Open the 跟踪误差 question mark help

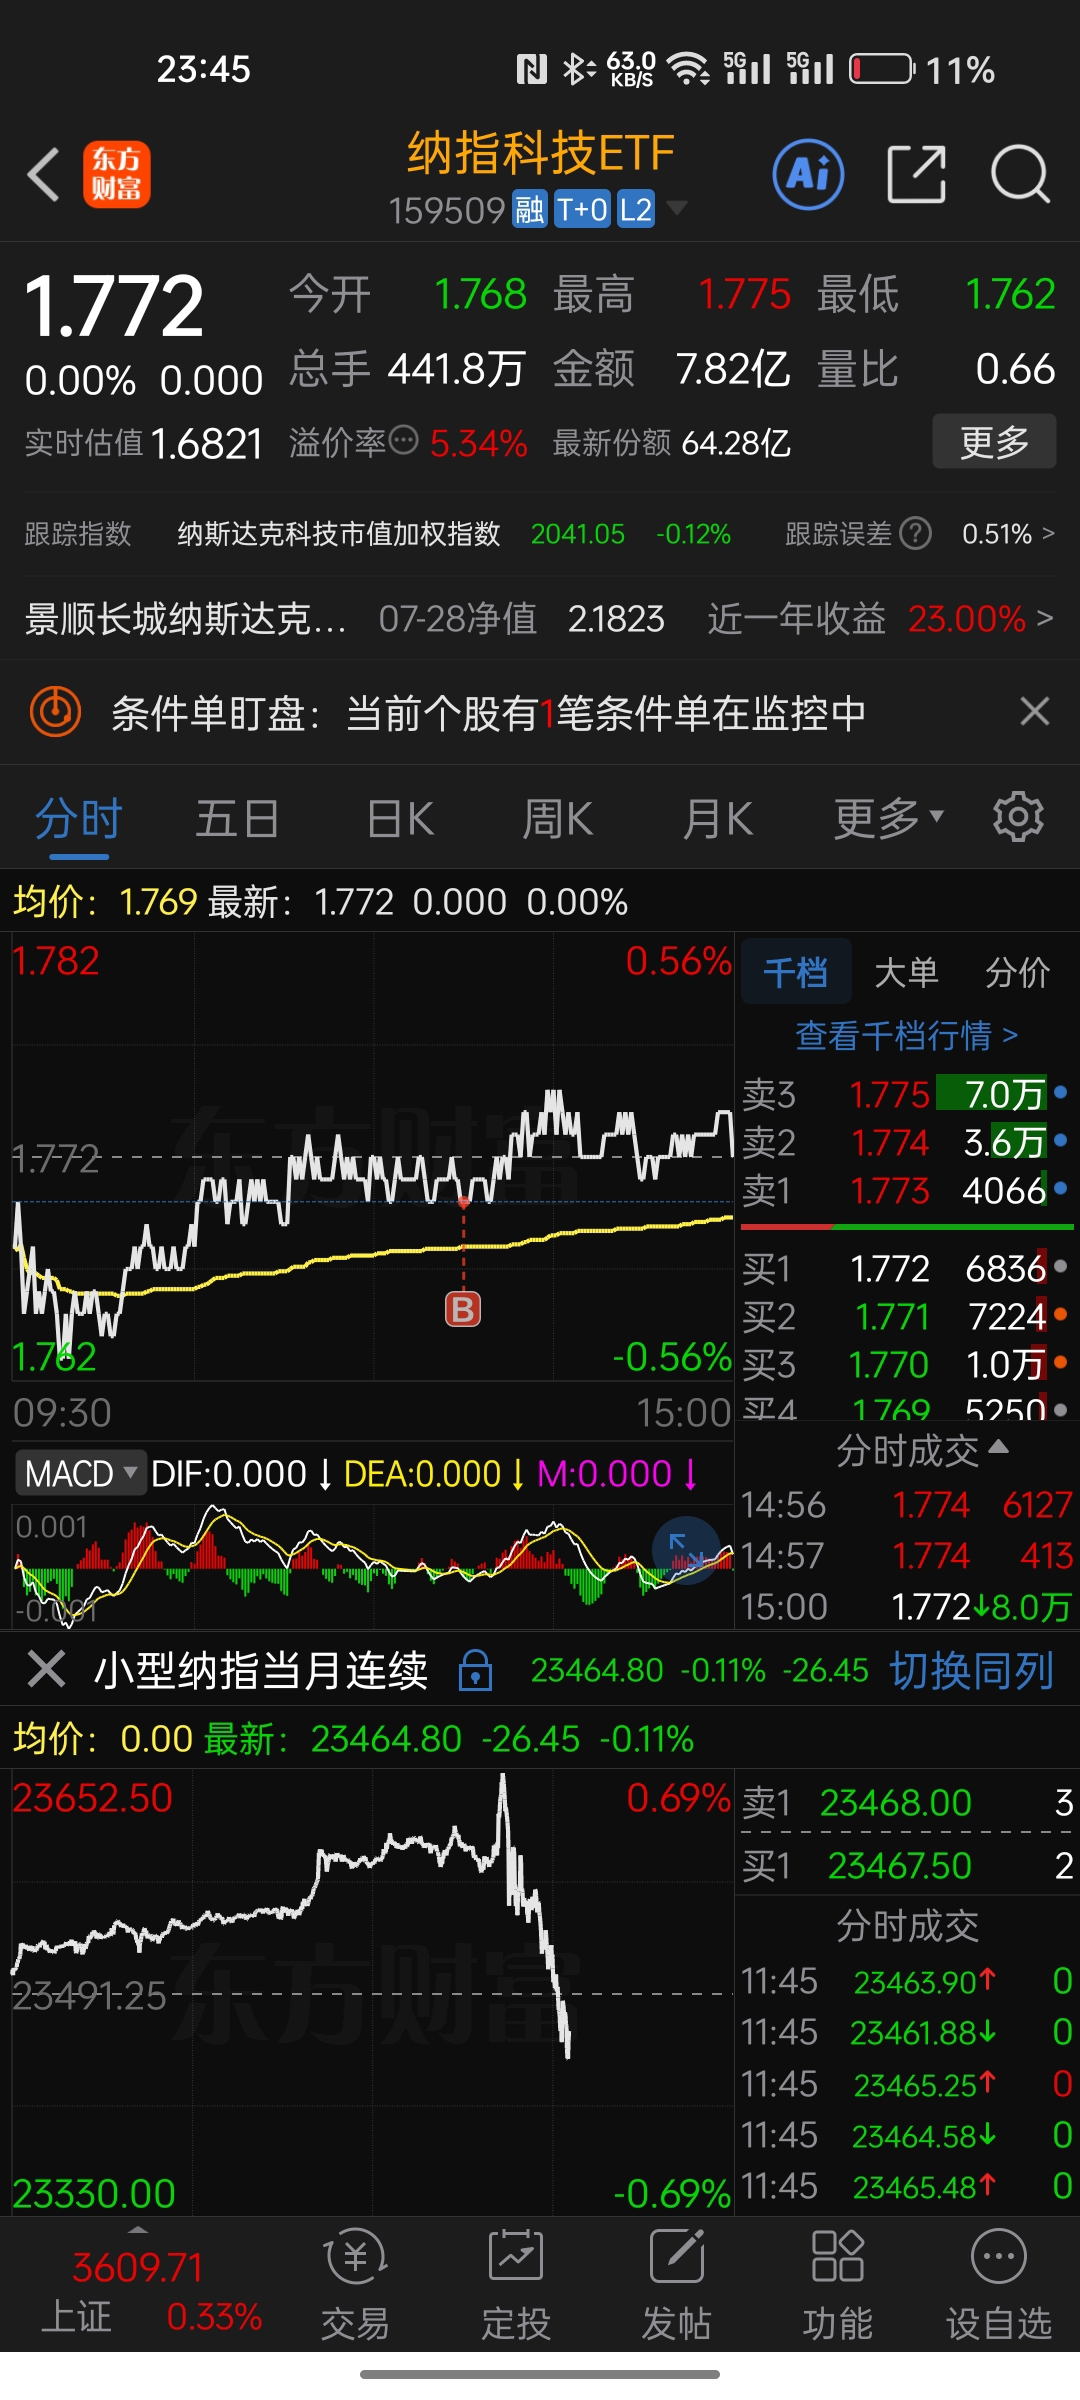tap(915, 534)
